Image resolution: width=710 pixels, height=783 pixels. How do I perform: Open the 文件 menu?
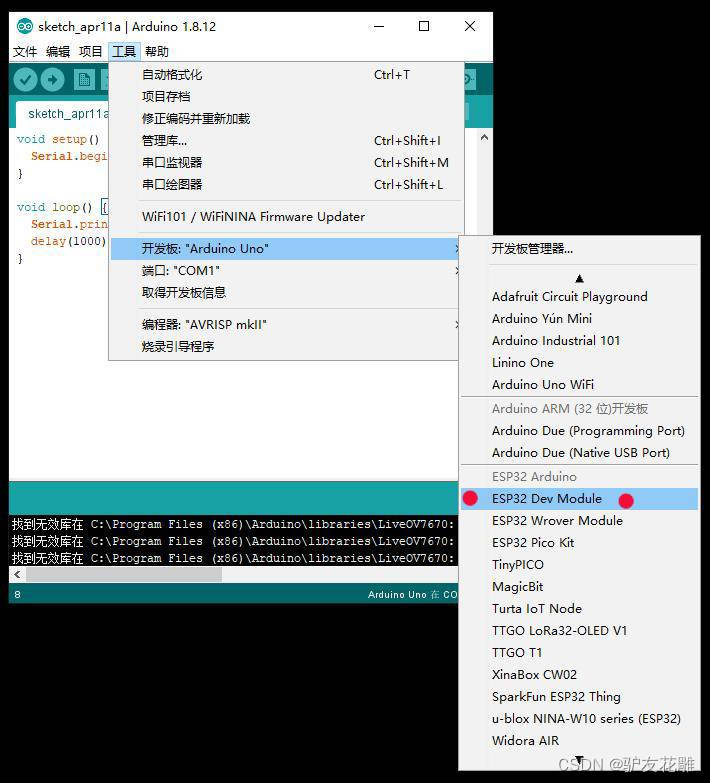[x=25, y=51]
